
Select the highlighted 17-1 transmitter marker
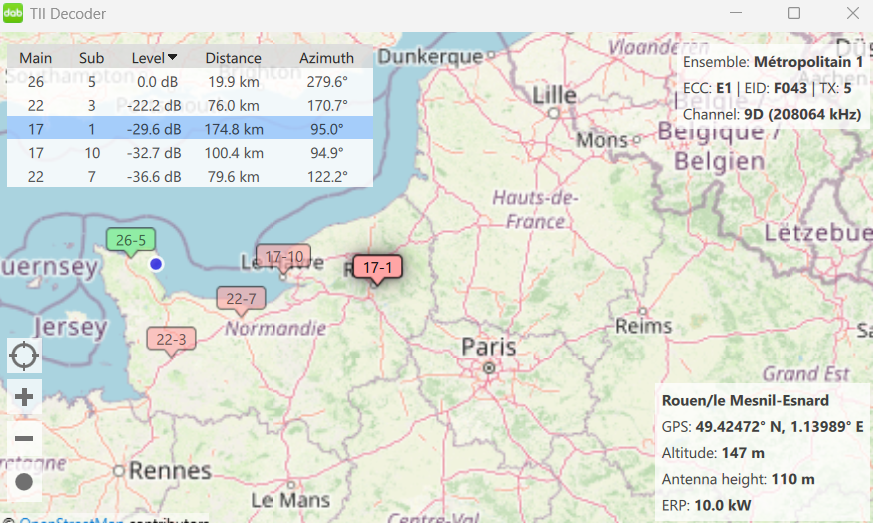point(377,268)
